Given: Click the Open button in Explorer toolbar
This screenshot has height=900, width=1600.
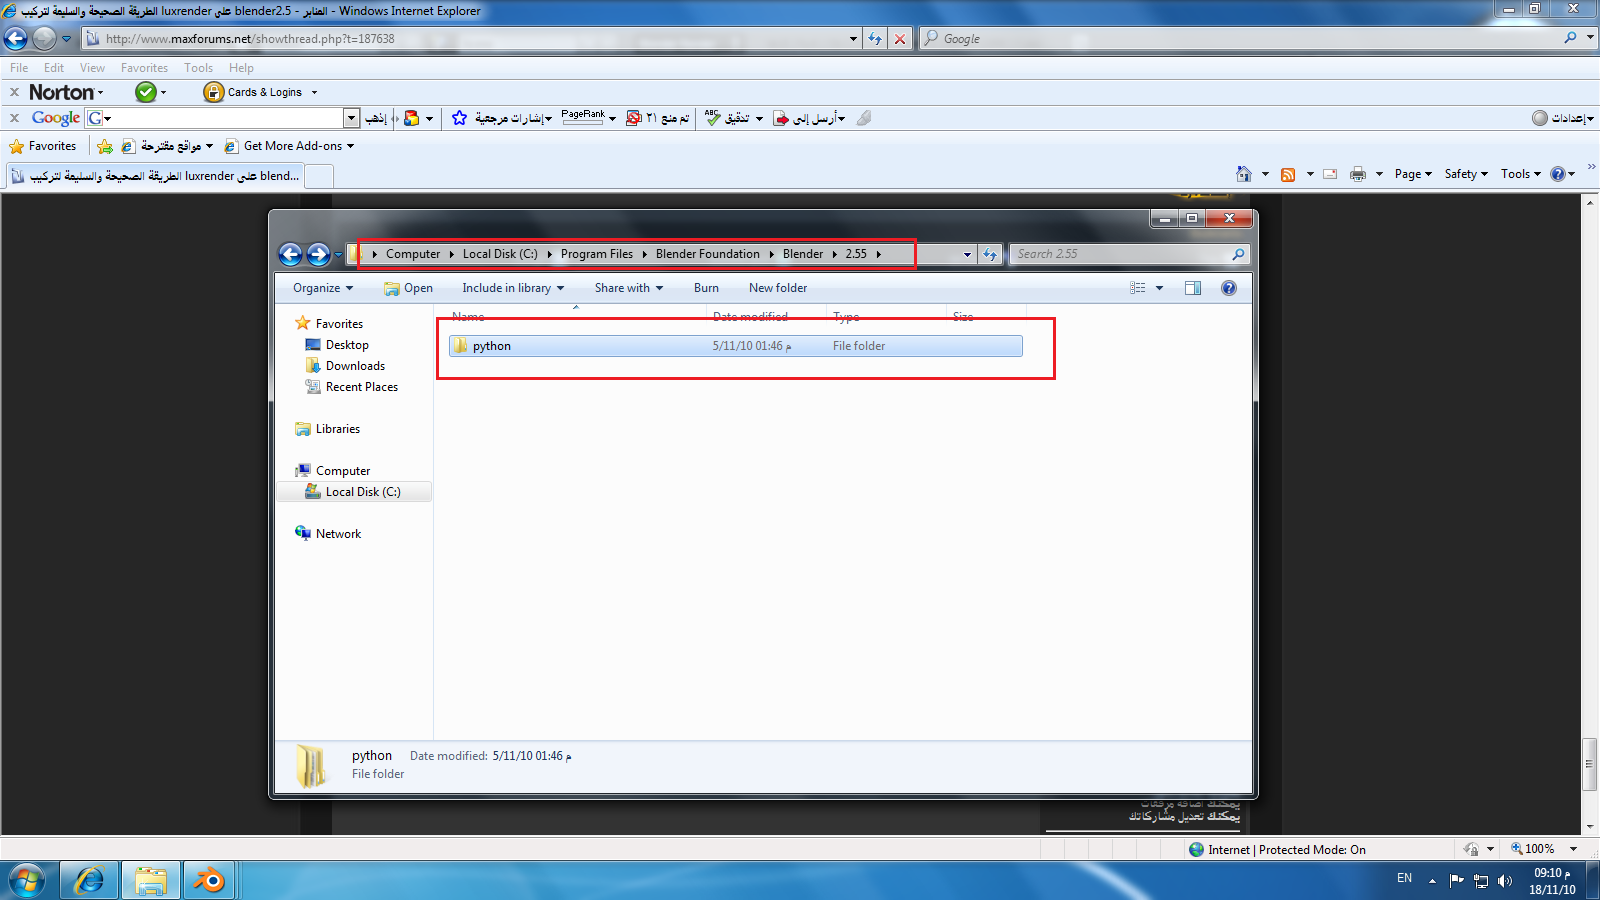Looking at the screenshot, I should pos(408,288).
